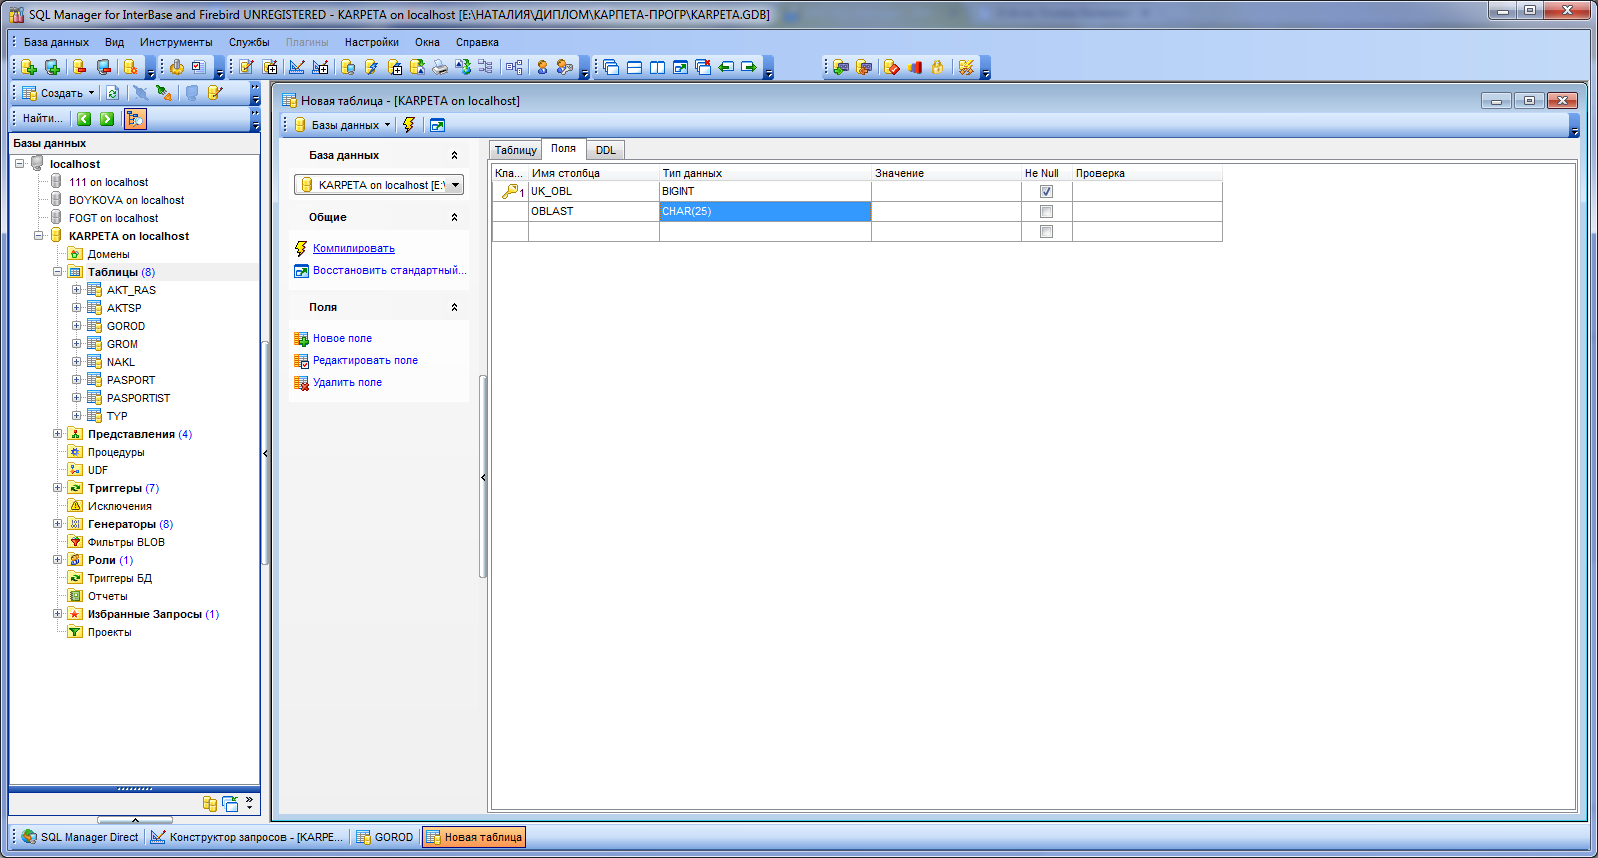
Task: Collapse the Поля panel section
Action: click(x=454, y=307)
